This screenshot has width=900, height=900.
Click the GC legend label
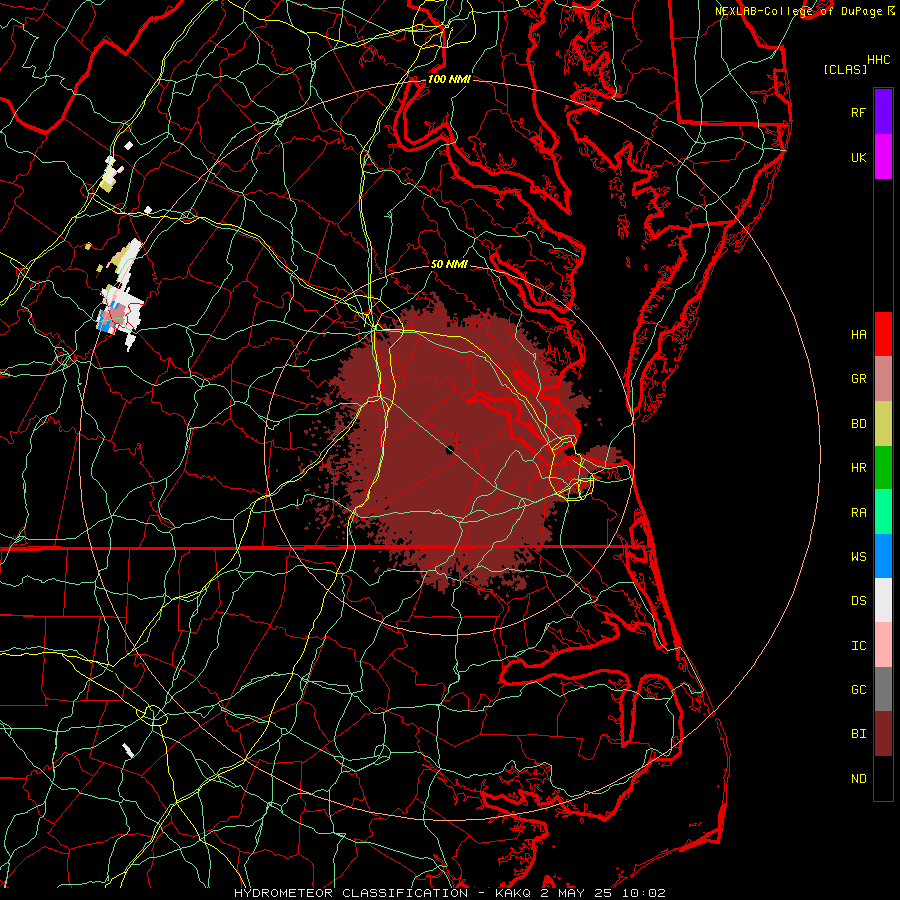tap(858, 690)
